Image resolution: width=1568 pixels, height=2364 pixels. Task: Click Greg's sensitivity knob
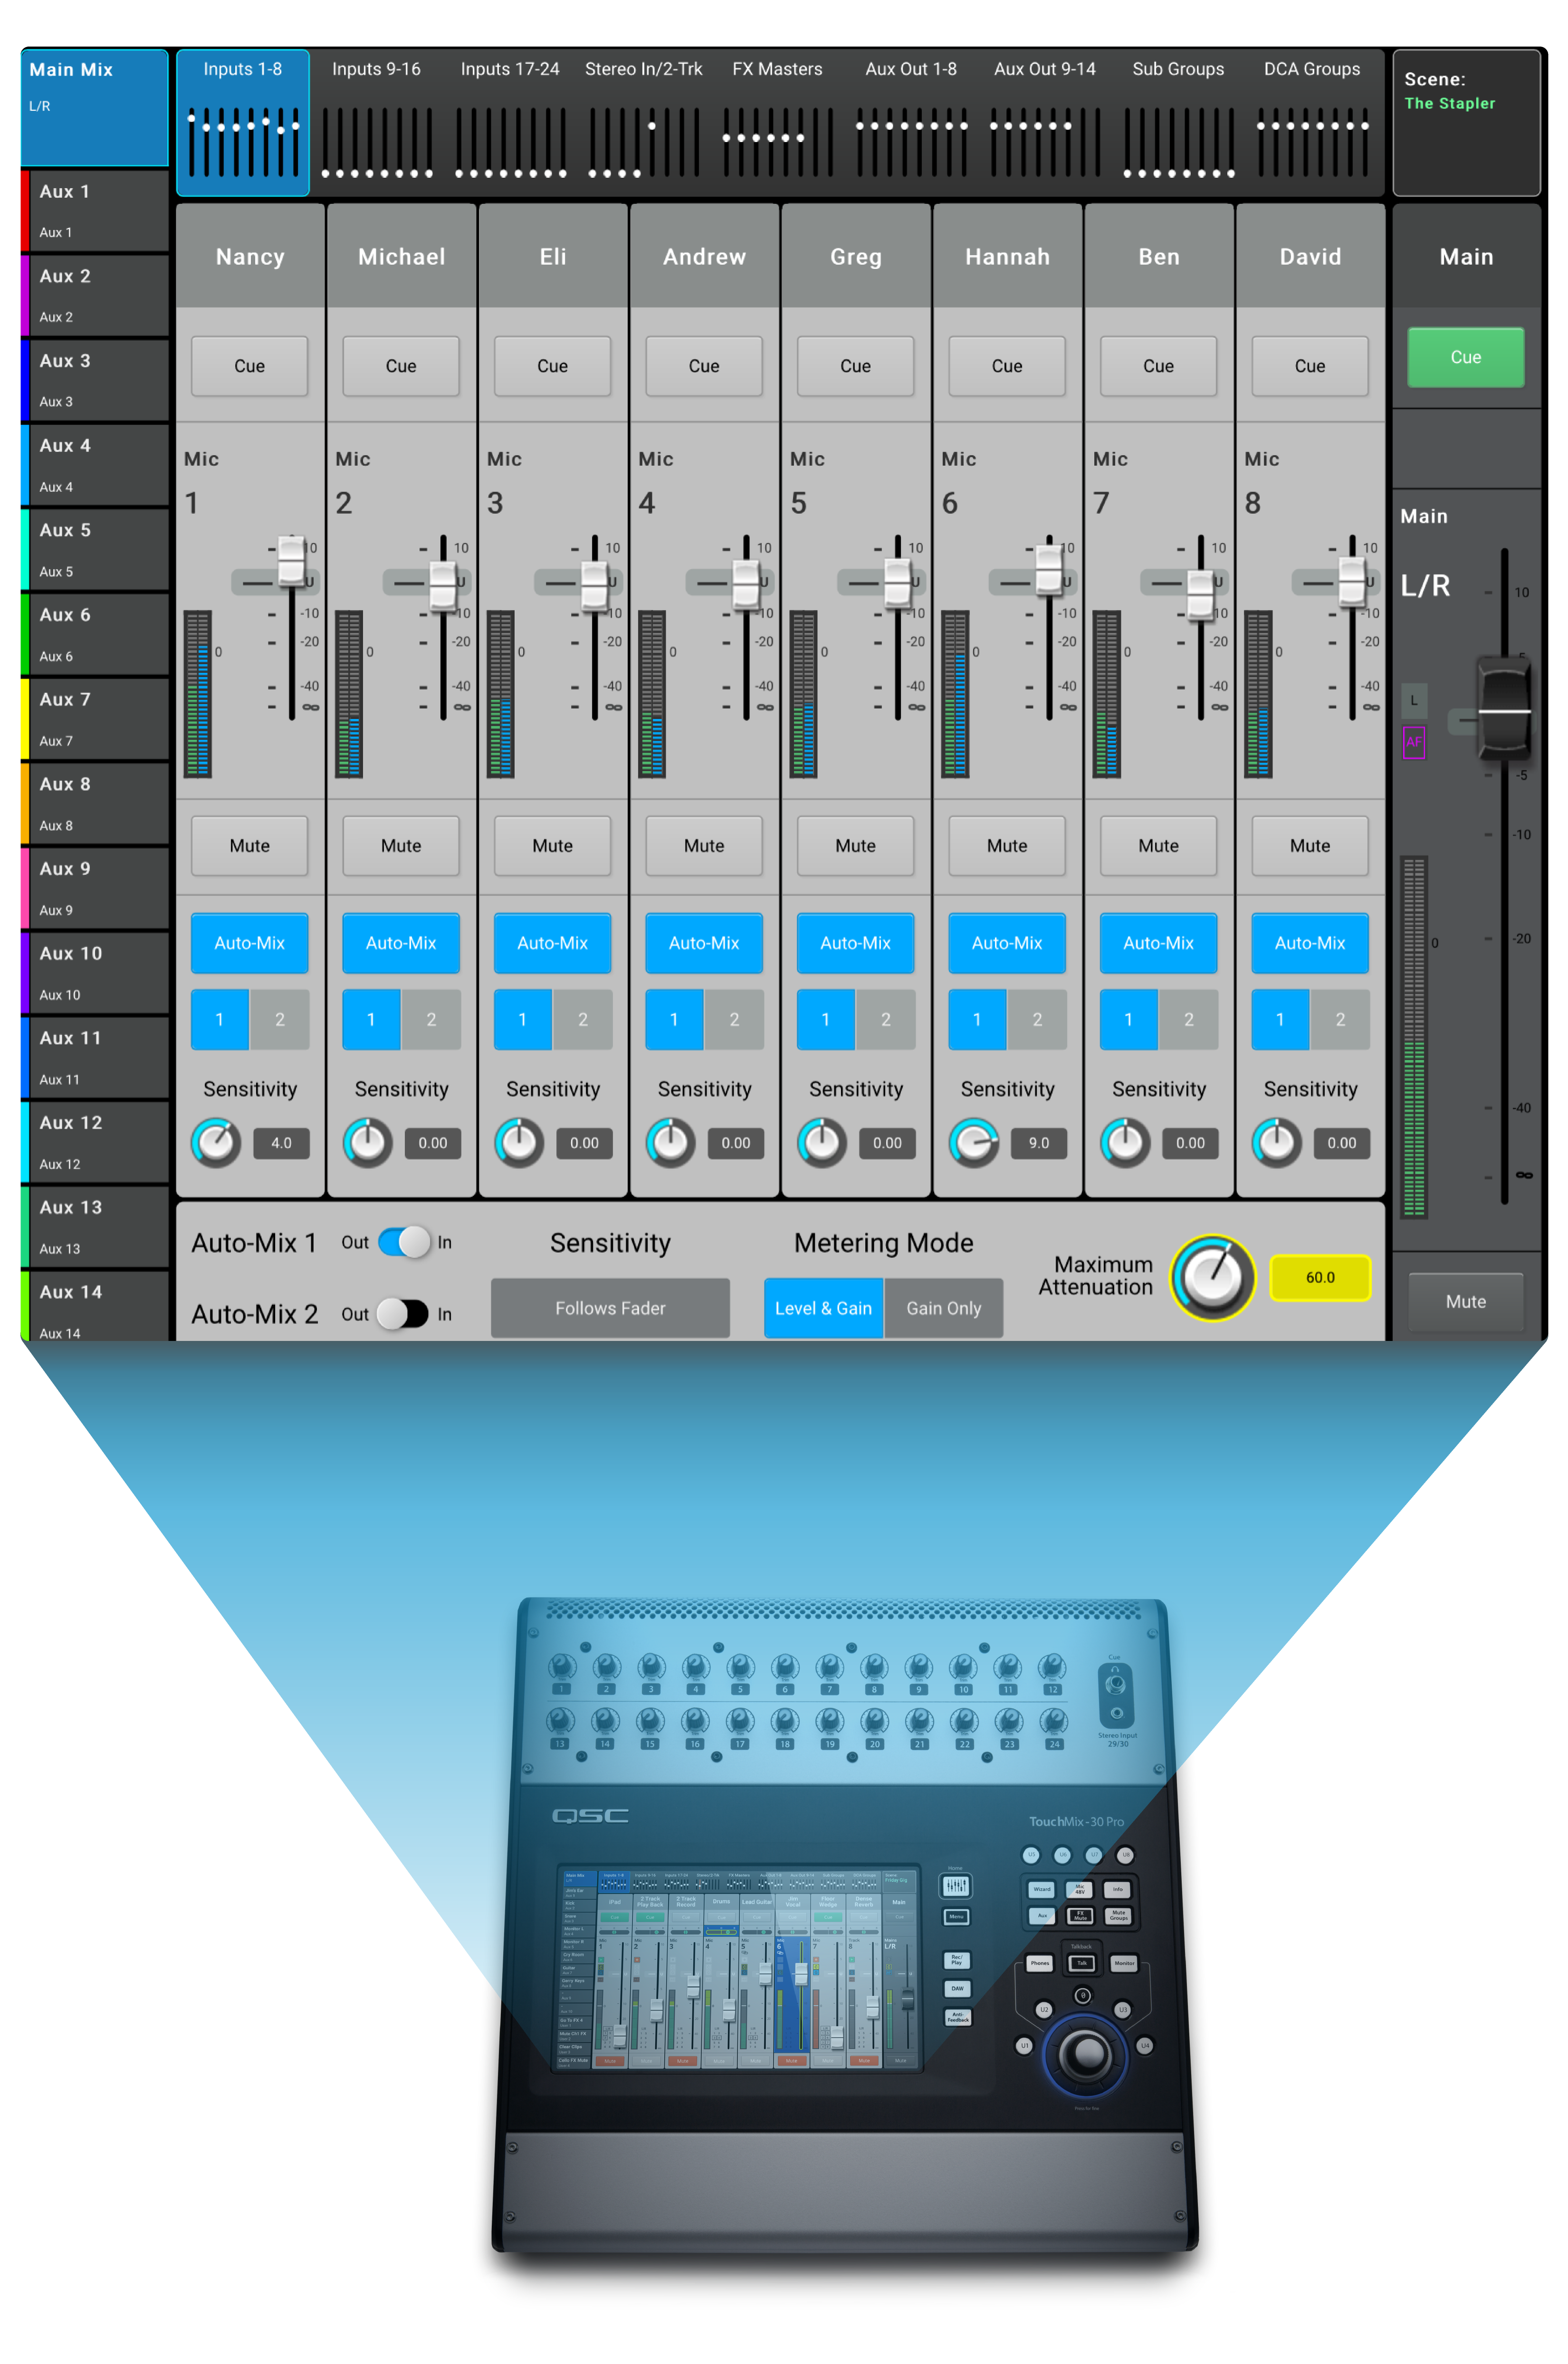pyautogui.click(x=822, y=1142)
